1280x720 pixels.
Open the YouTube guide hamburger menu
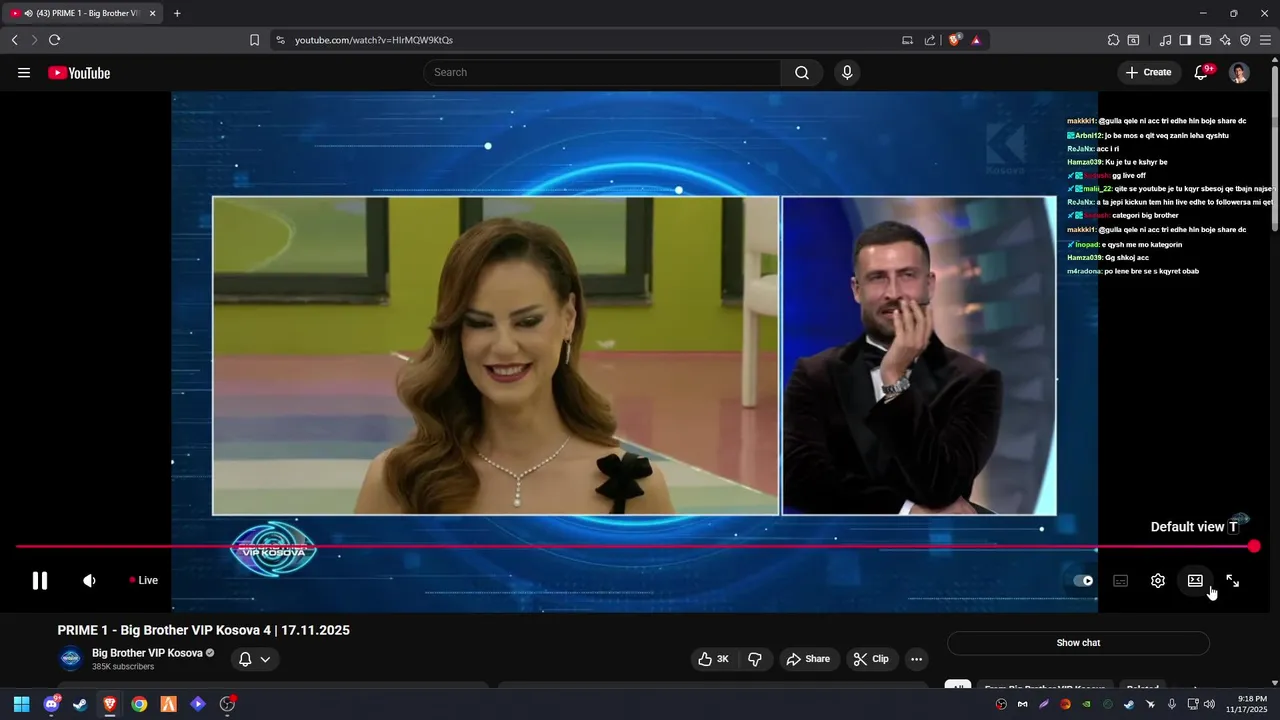pos(24,72)
